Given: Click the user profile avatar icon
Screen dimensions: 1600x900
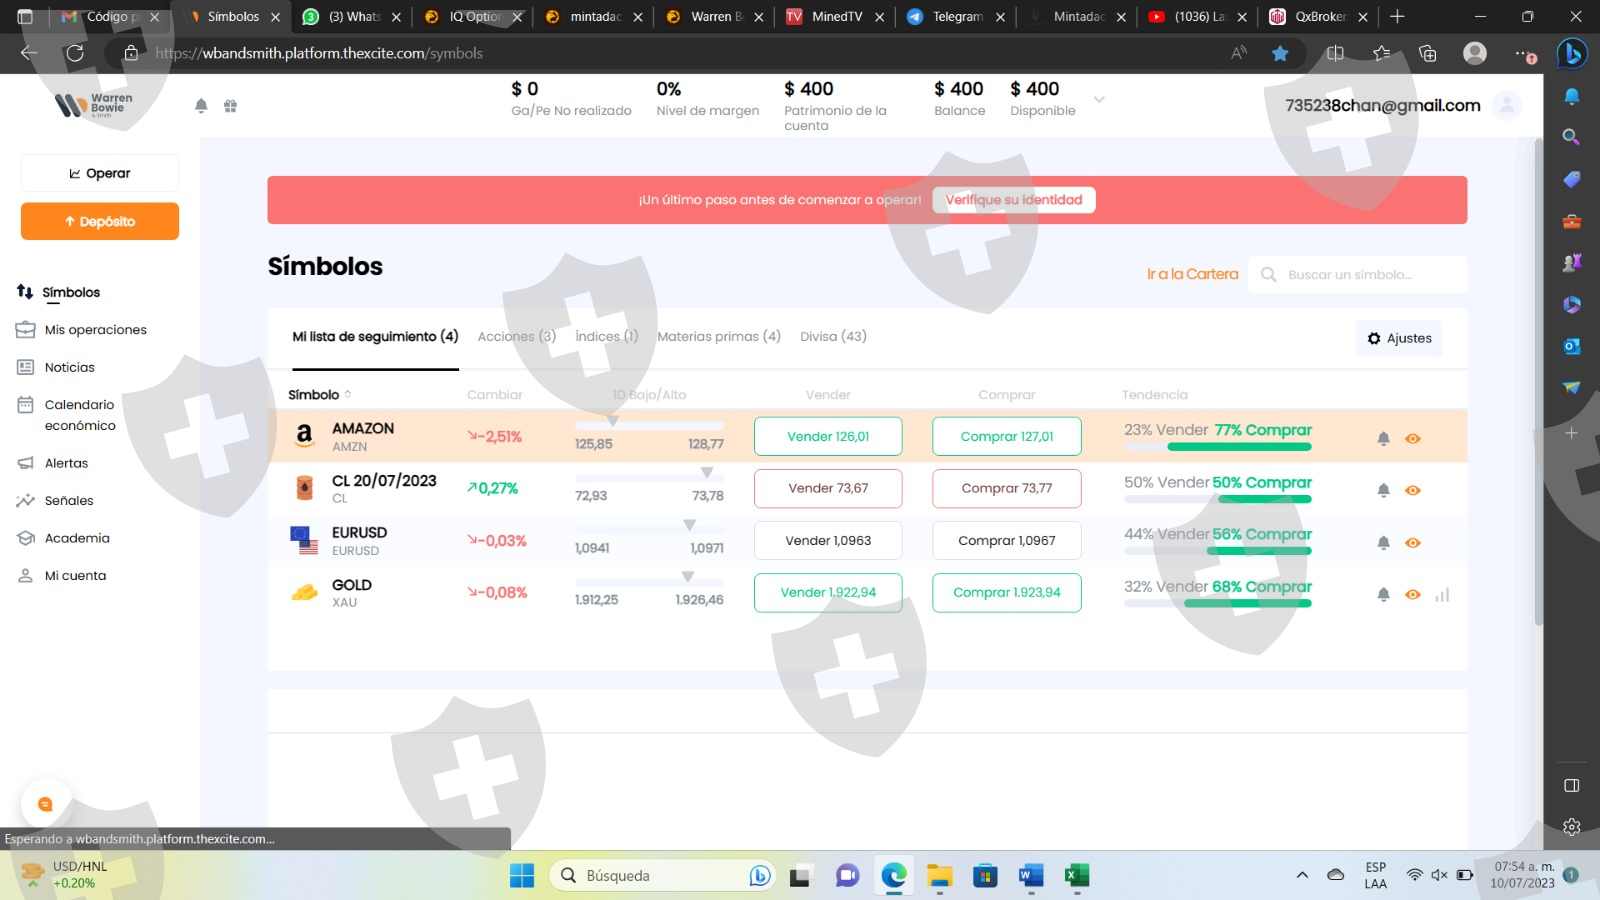Looking at the screenshot, I should click(x=1506, y=105).
